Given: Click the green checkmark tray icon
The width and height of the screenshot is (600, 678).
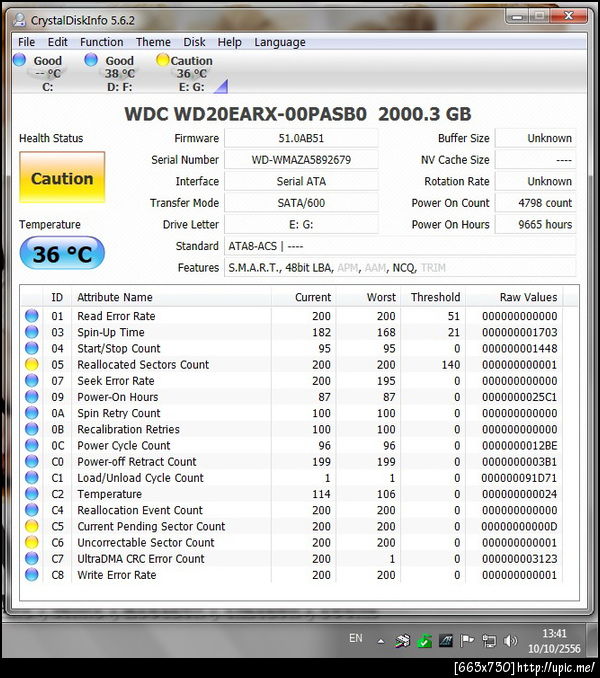Looking at the screenshot, I should pos(424,640).
